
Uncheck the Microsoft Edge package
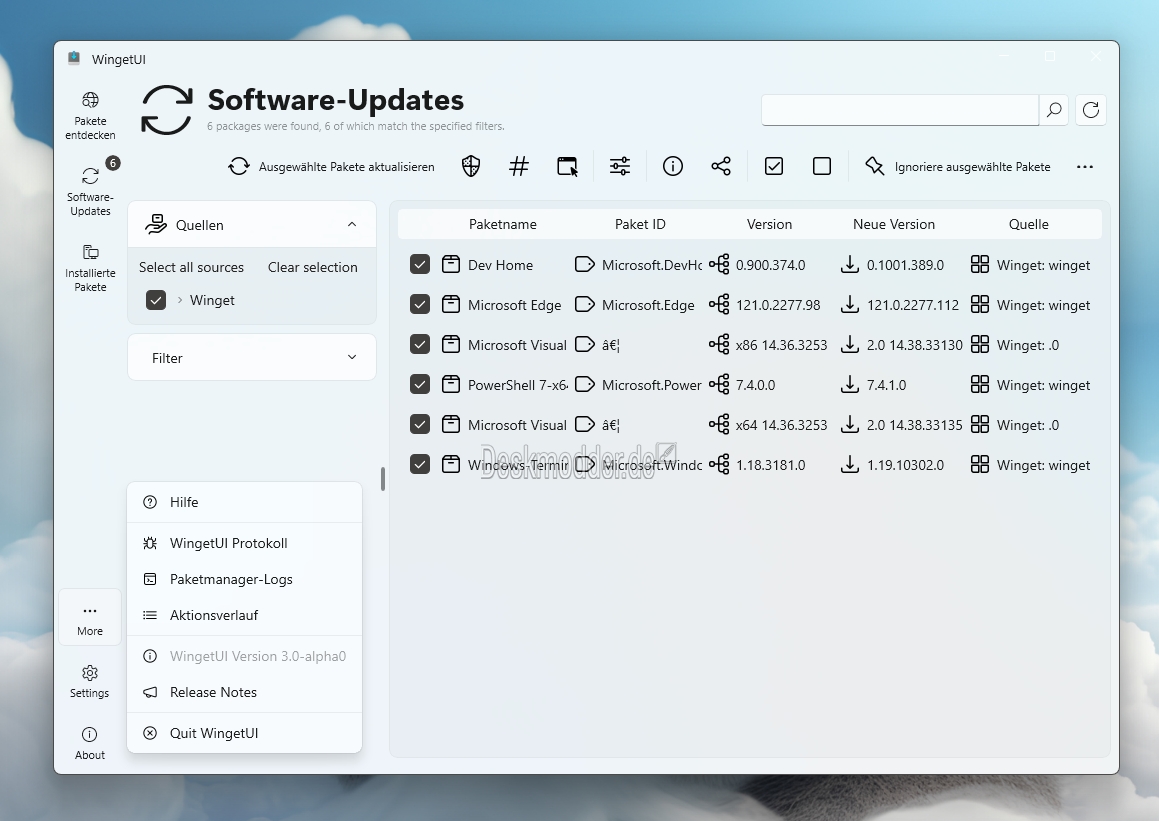pos(420,304)
